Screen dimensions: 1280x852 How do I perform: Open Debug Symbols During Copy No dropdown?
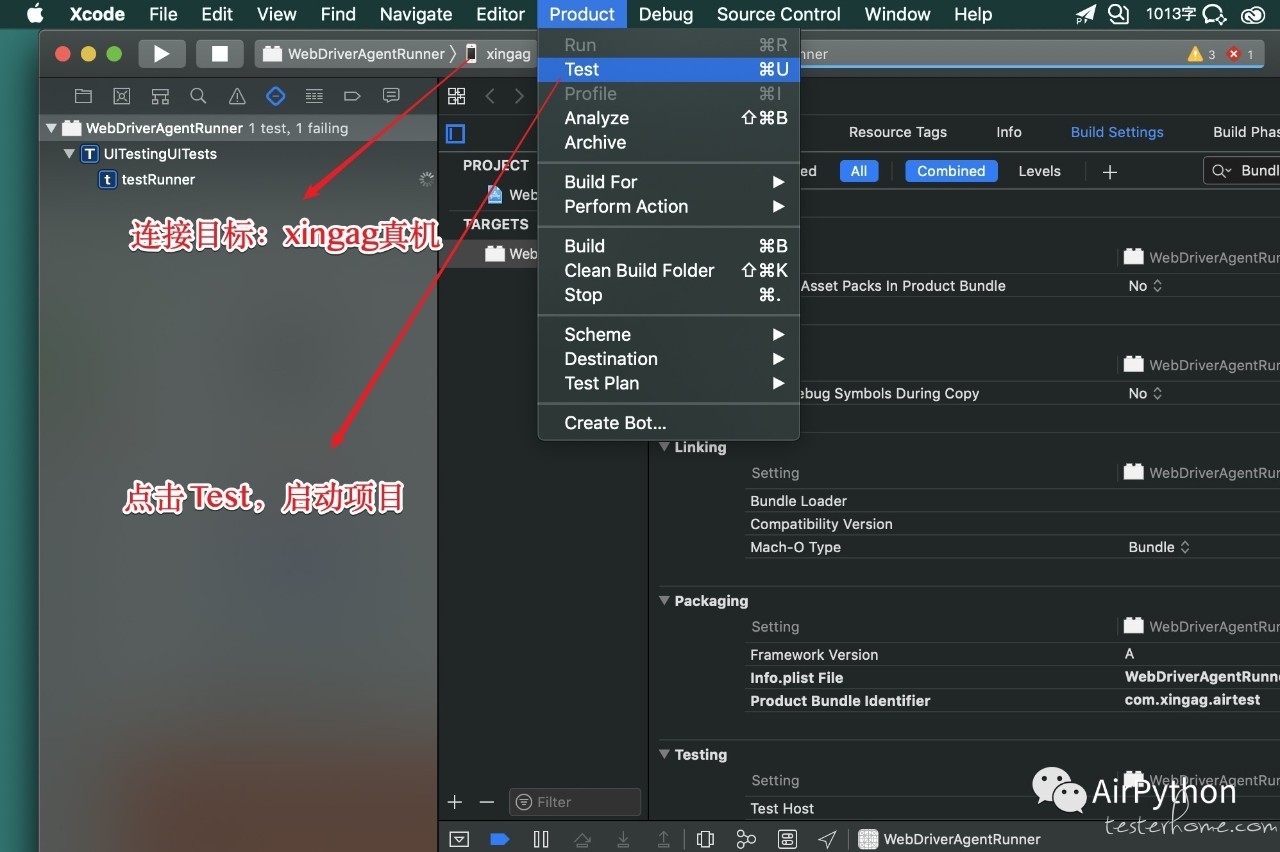(1145, 394)
